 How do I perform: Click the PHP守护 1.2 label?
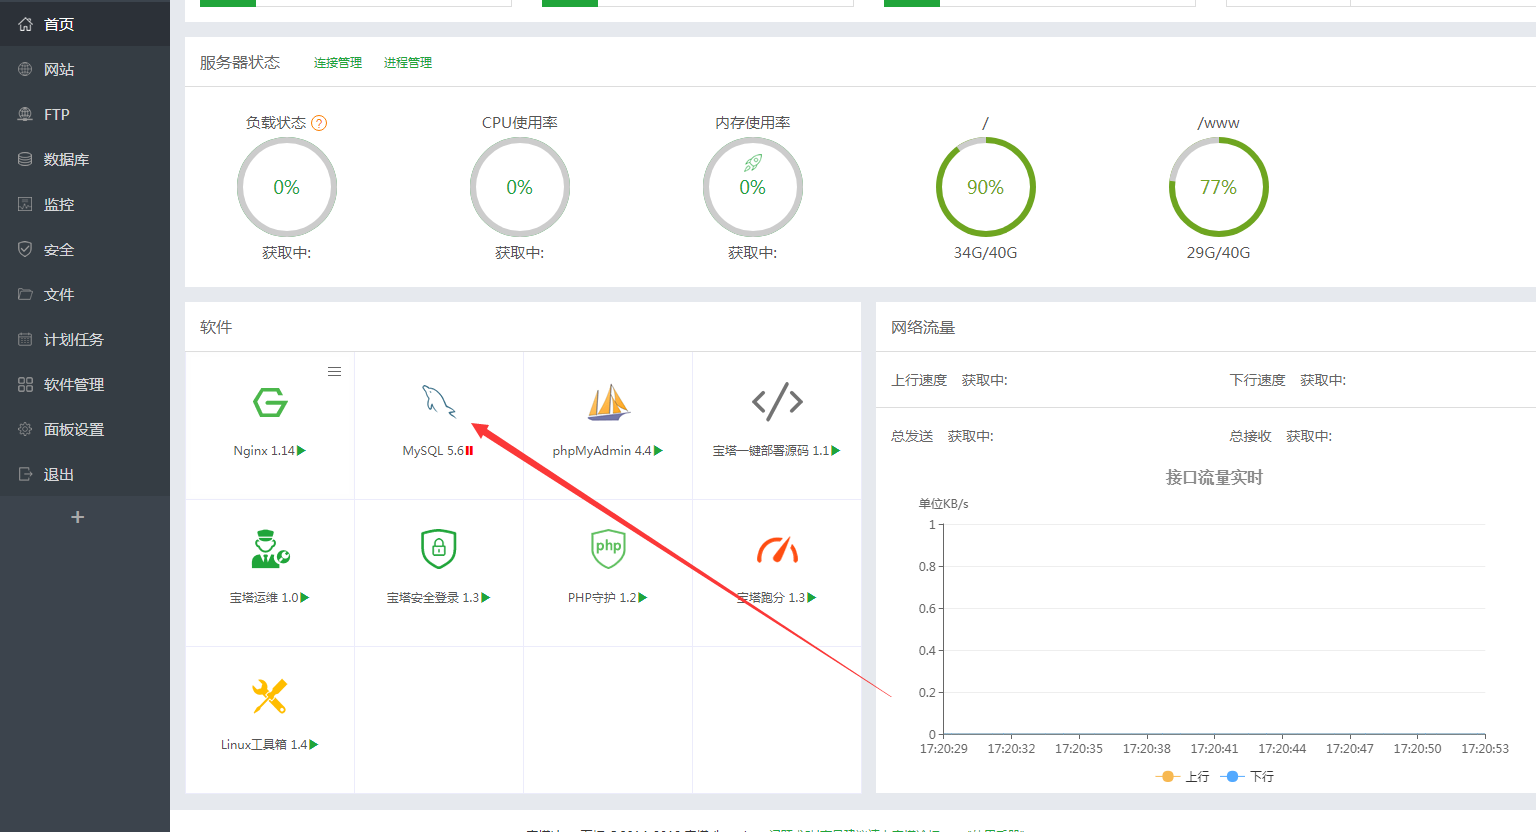coord(602,598)
